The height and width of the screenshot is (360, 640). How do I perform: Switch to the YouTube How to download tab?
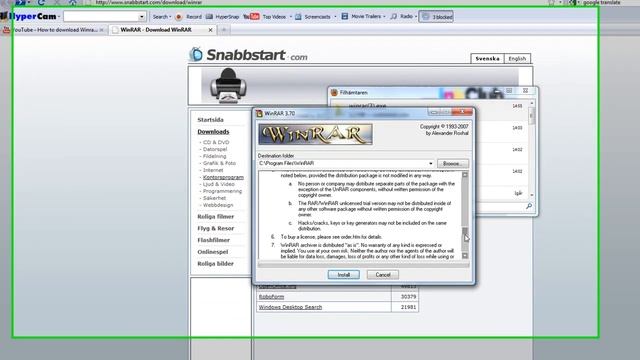tap(54, 30)
